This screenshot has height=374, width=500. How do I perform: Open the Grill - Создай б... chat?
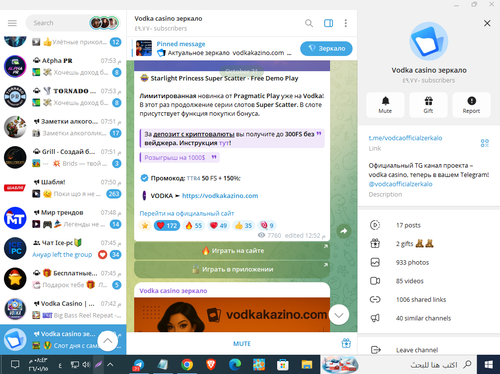[63, 157]
